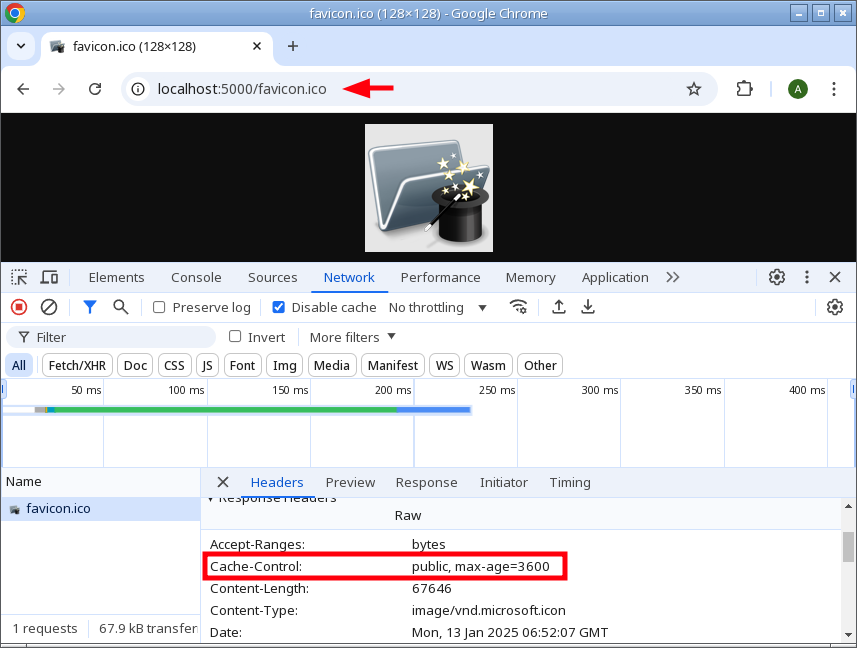The width and height of the screenshot is (857, 648).
Task: Open the Timing details tab
Action: (570, 482)
